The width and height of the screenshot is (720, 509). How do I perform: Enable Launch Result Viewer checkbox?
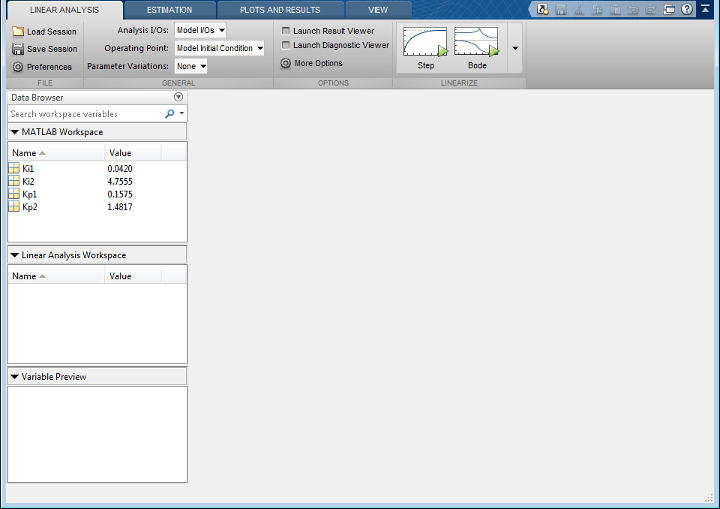tap(286, 31)
